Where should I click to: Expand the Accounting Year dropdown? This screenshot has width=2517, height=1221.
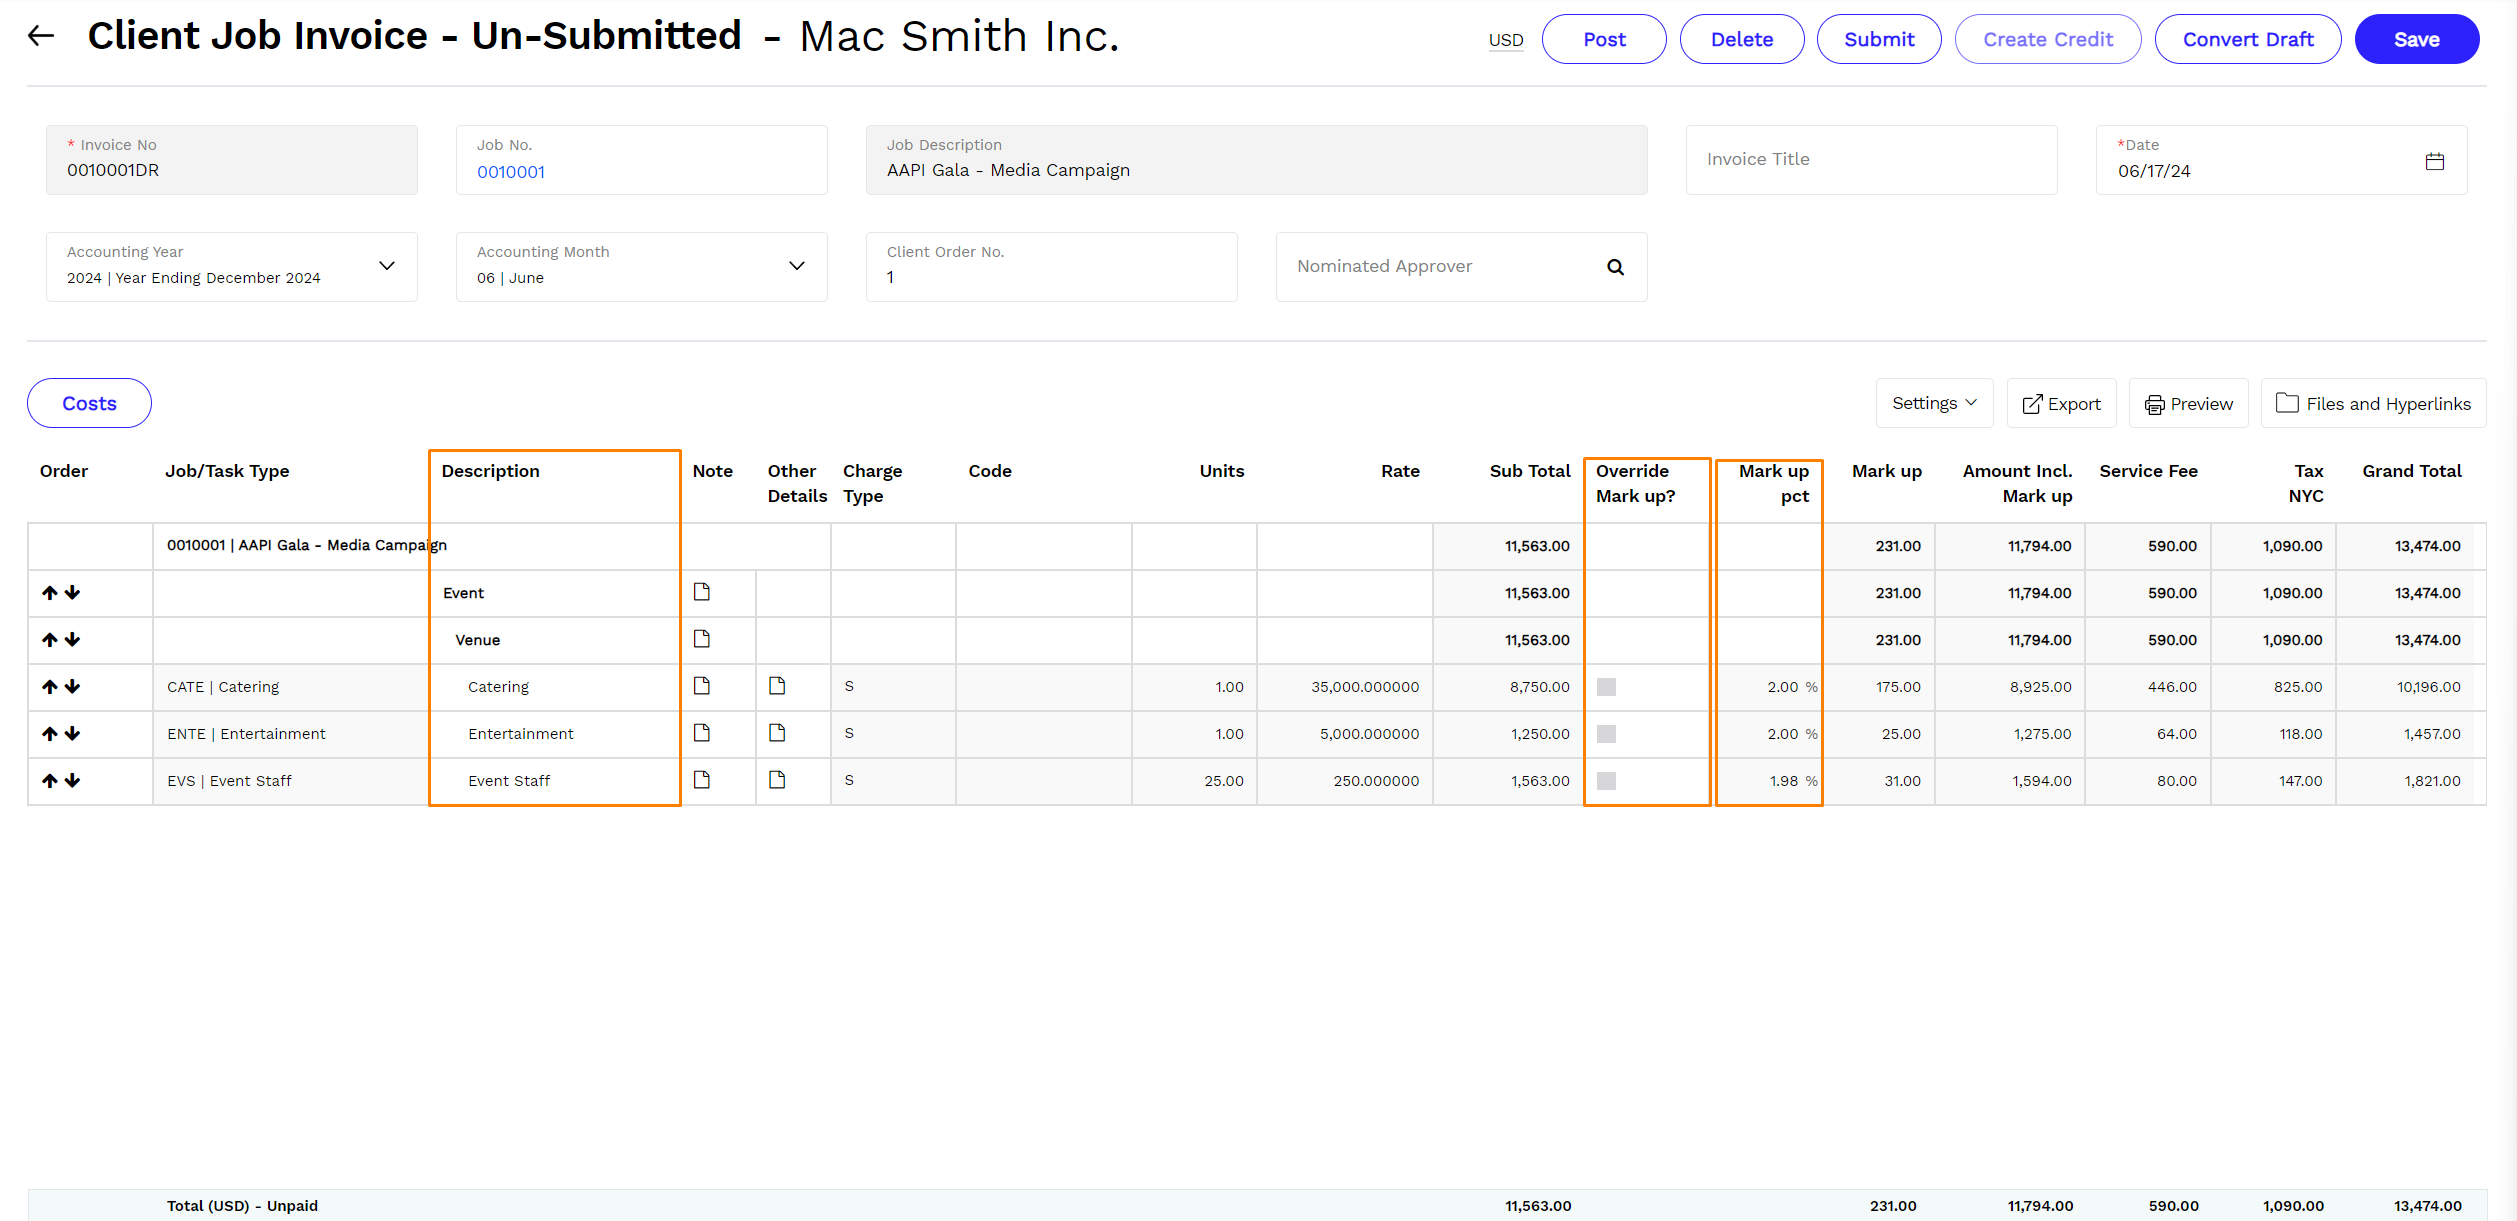387,266
